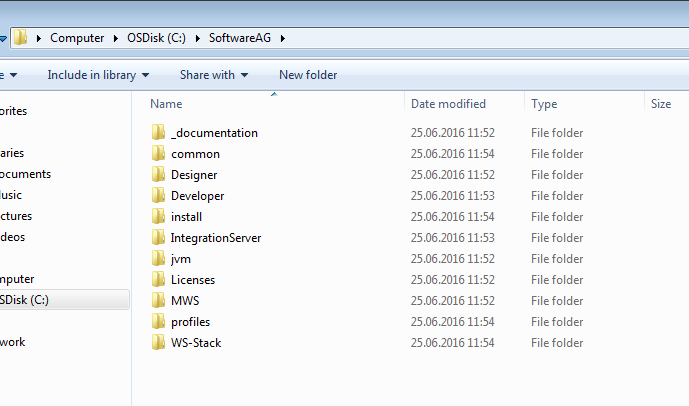Image resolution: width=689 pixels, height=406 pixels.
Task: Click the profiles folder icon
Action: click(158, 322)
